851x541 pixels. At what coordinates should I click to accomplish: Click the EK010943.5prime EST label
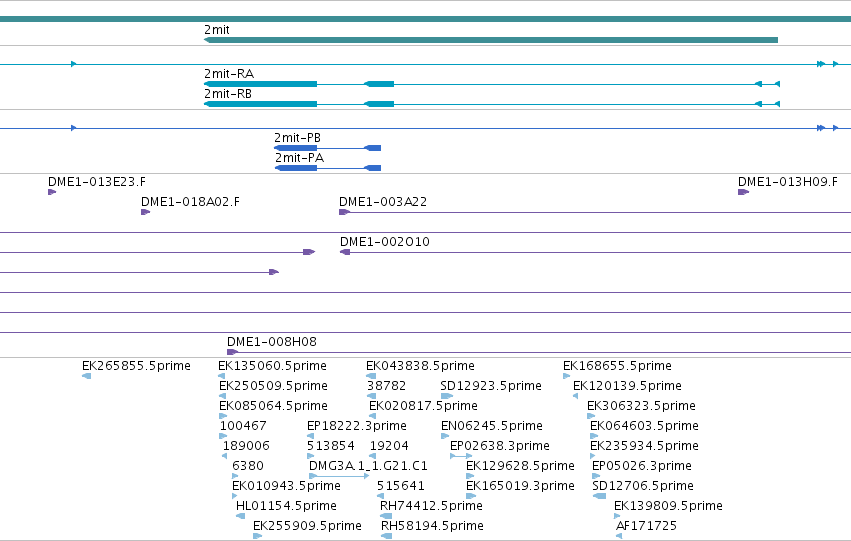click(286, 486)
